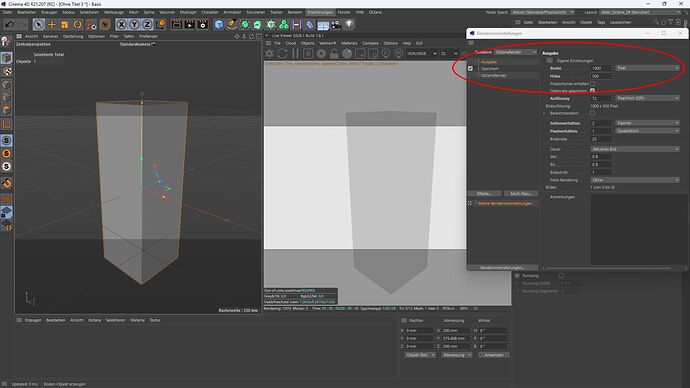Click the Höhe height input field
The height and width of the screenshot is (388, 690).
pos(601,76)
